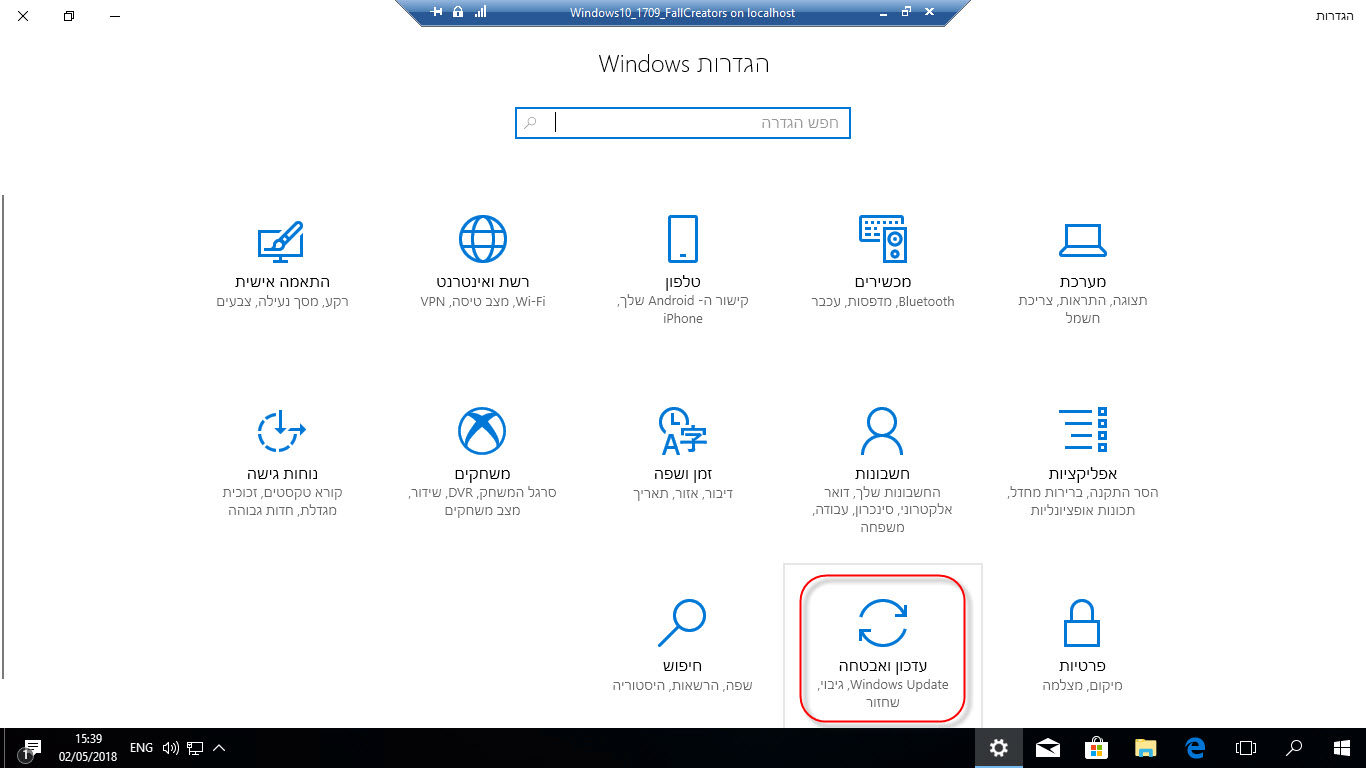Open the Phone (טלפון) settings icon
This screenshot has width=1366, height=768.
(682, 239)
